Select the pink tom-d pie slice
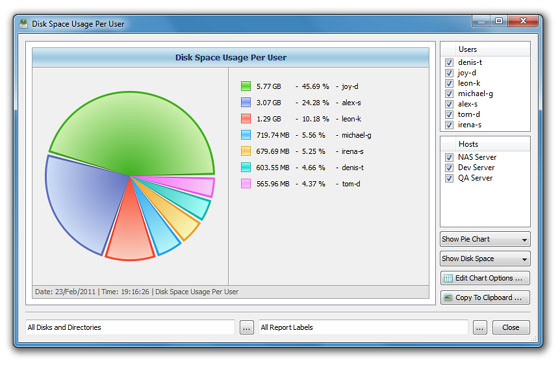Viewport: 560px width, 365px height. pos(193,184)
